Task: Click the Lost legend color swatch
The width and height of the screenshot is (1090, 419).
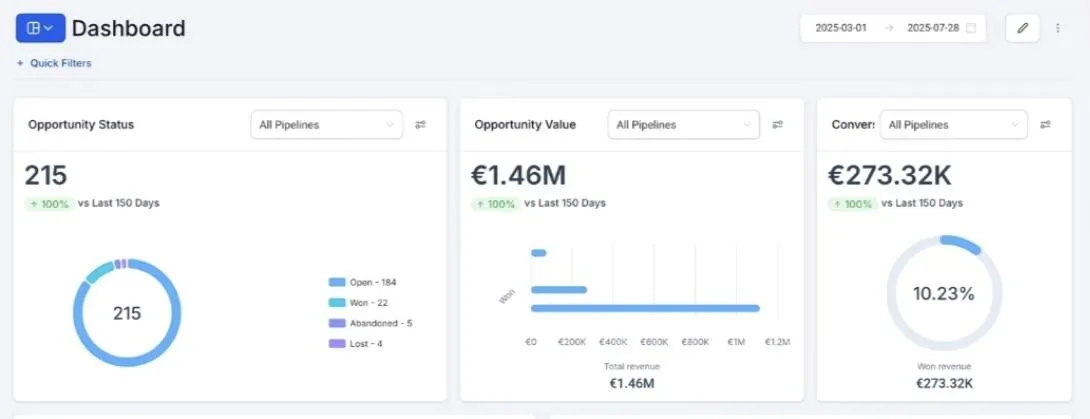Action: point(336,344)
